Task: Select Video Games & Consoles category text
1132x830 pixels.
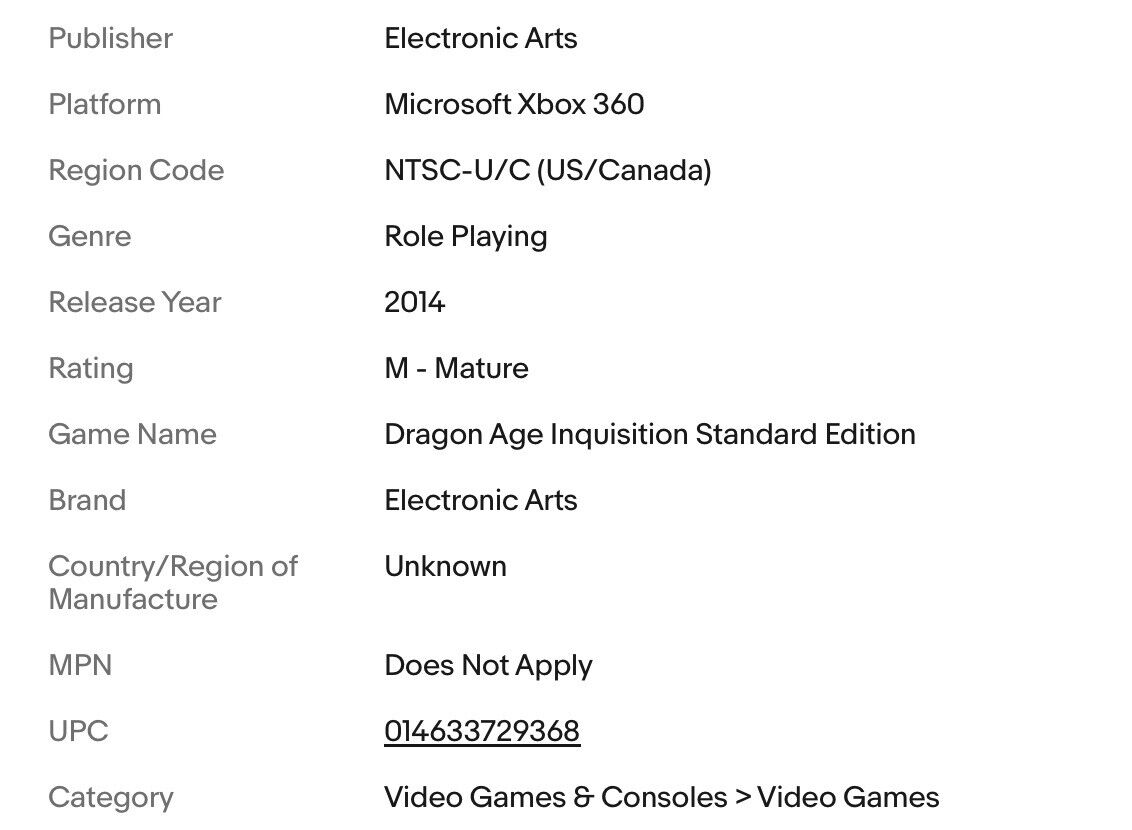Action: tap(556, 798)
